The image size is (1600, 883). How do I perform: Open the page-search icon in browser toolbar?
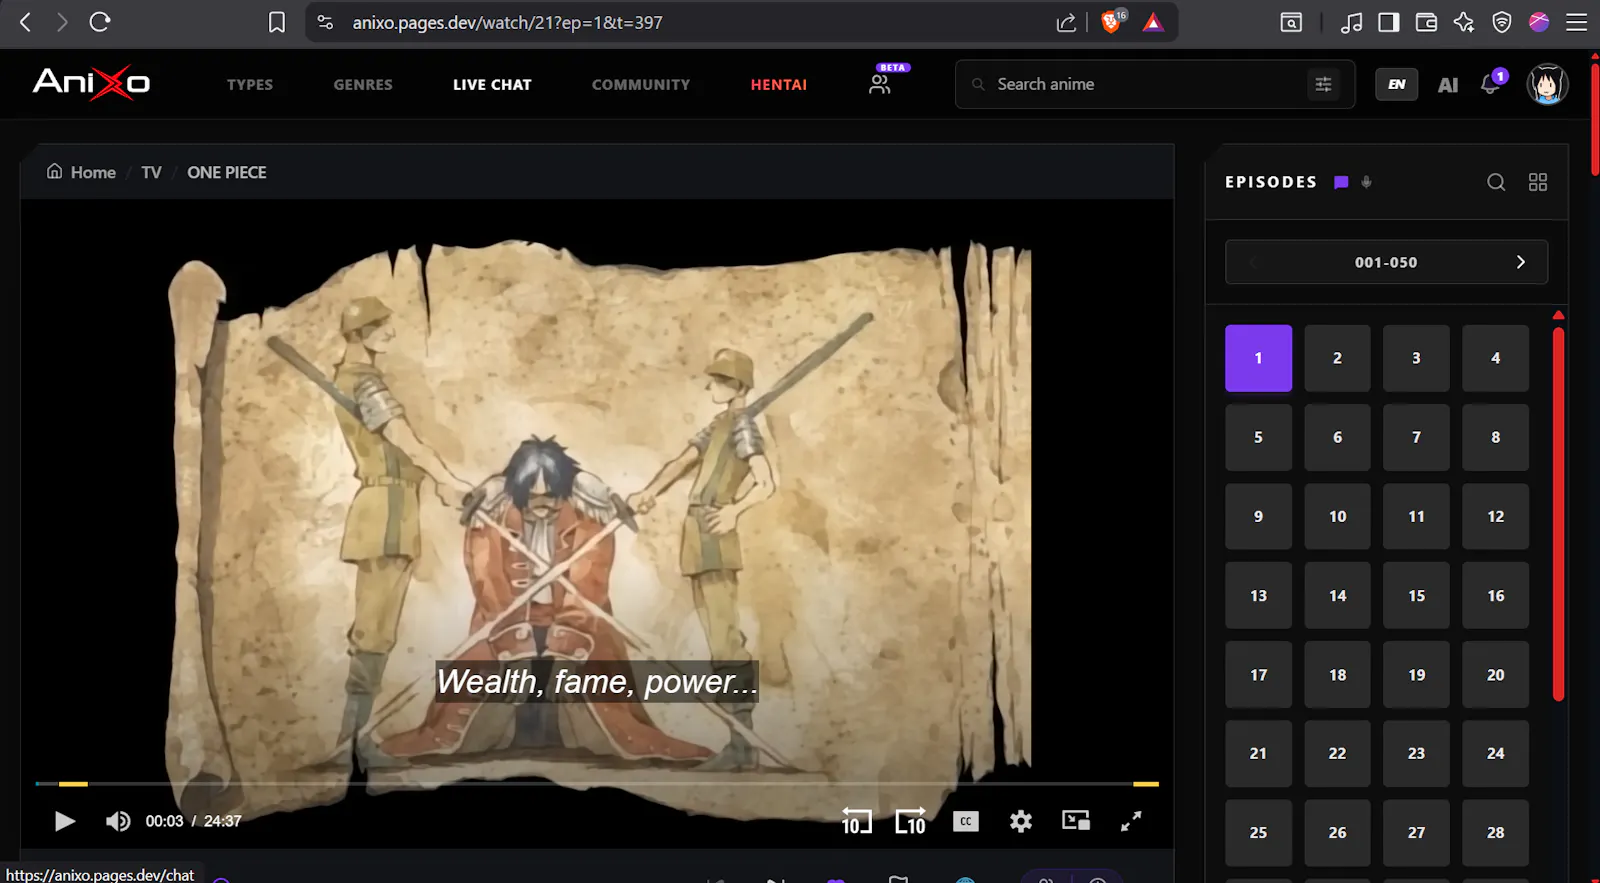coord(1291,22)
